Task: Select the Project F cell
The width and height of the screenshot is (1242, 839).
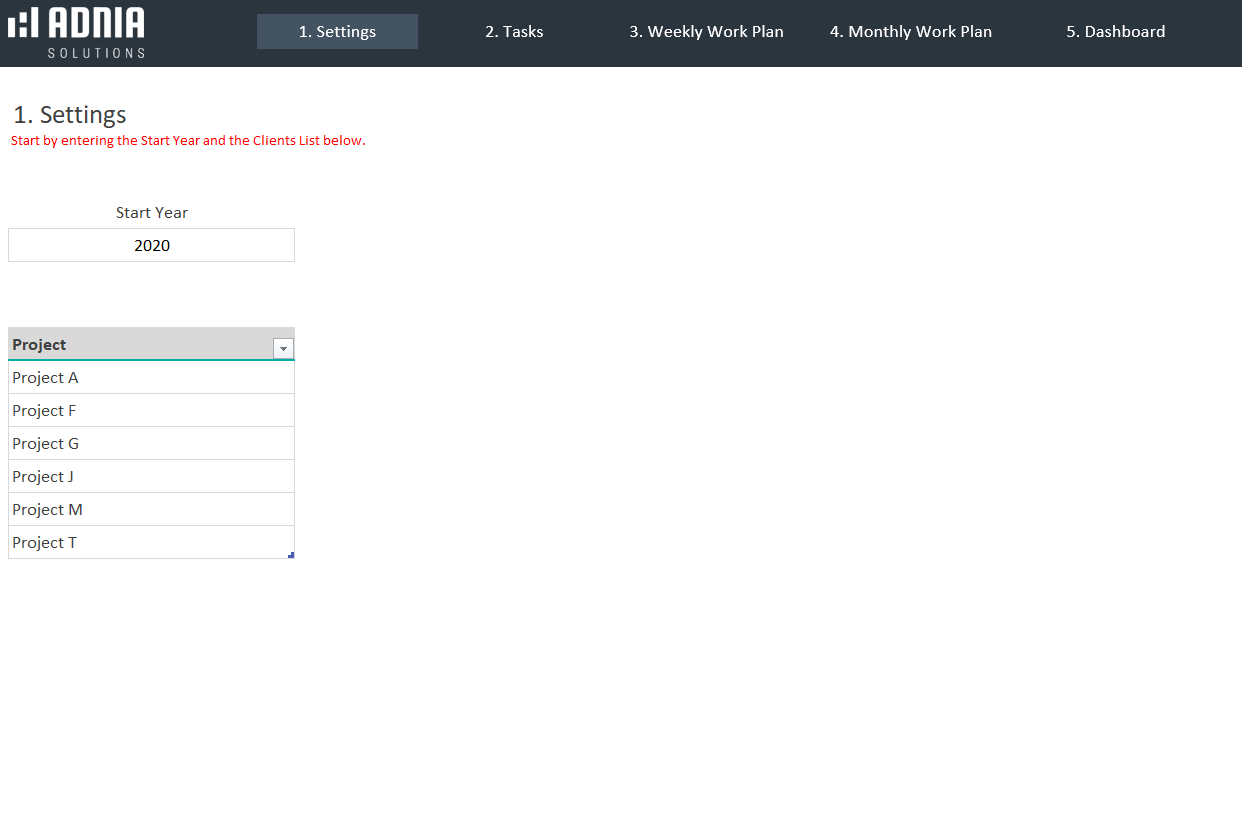Action: [x=151, y=411]
